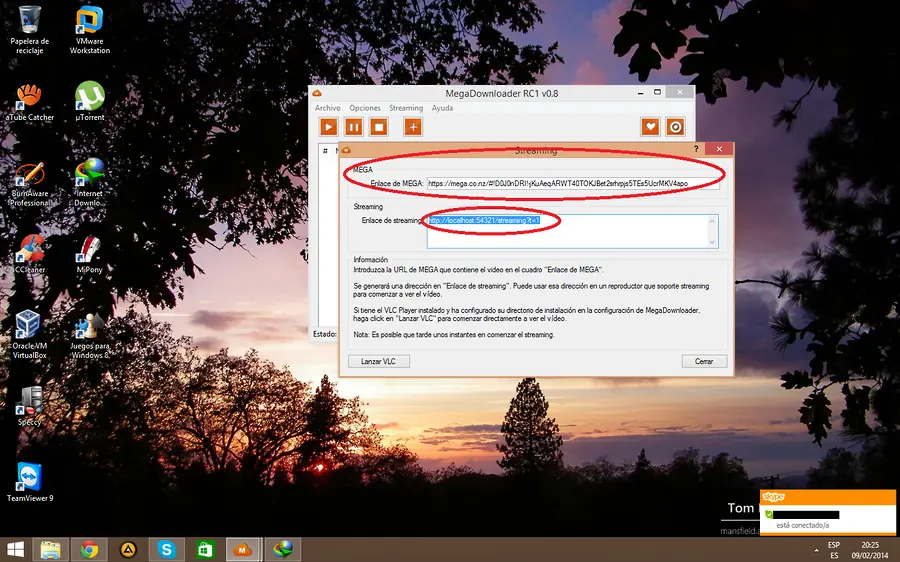
Task: Open the Windows Start button
Action: [15, 550]
